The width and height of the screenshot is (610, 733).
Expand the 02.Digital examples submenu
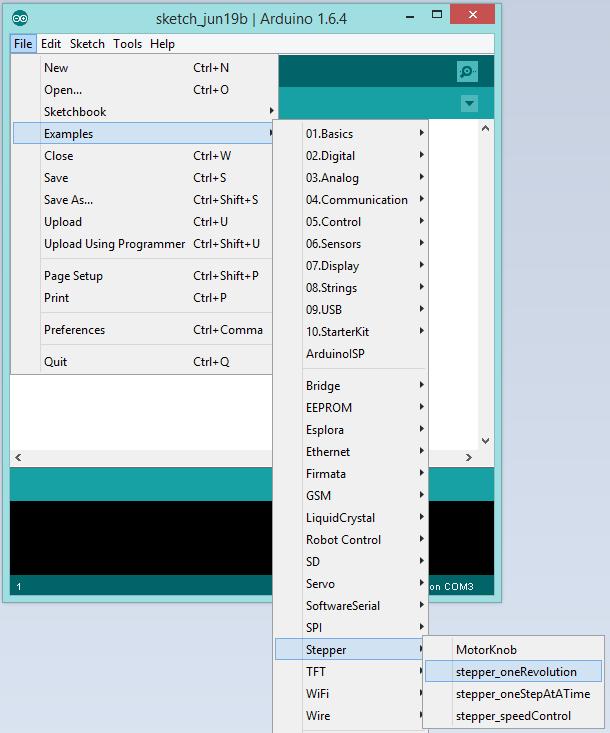point(351,156)
